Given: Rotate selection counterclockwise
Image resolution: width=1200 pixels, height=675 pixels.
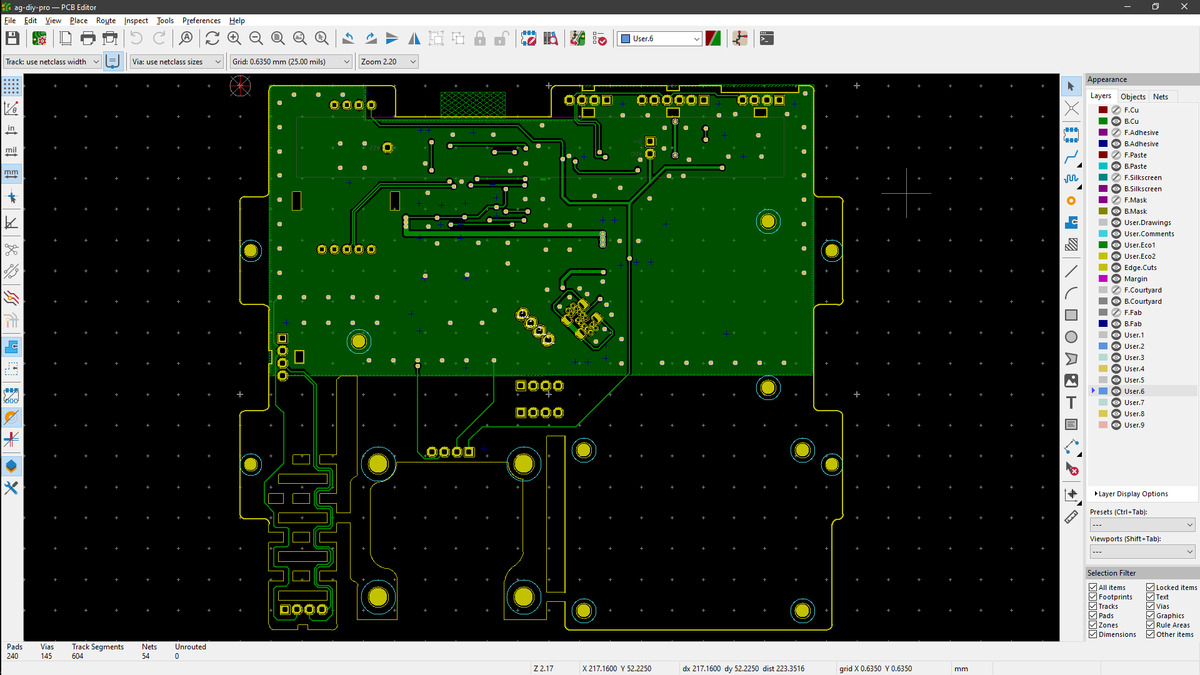Looking at the screenshot, I should click(348, 38).
